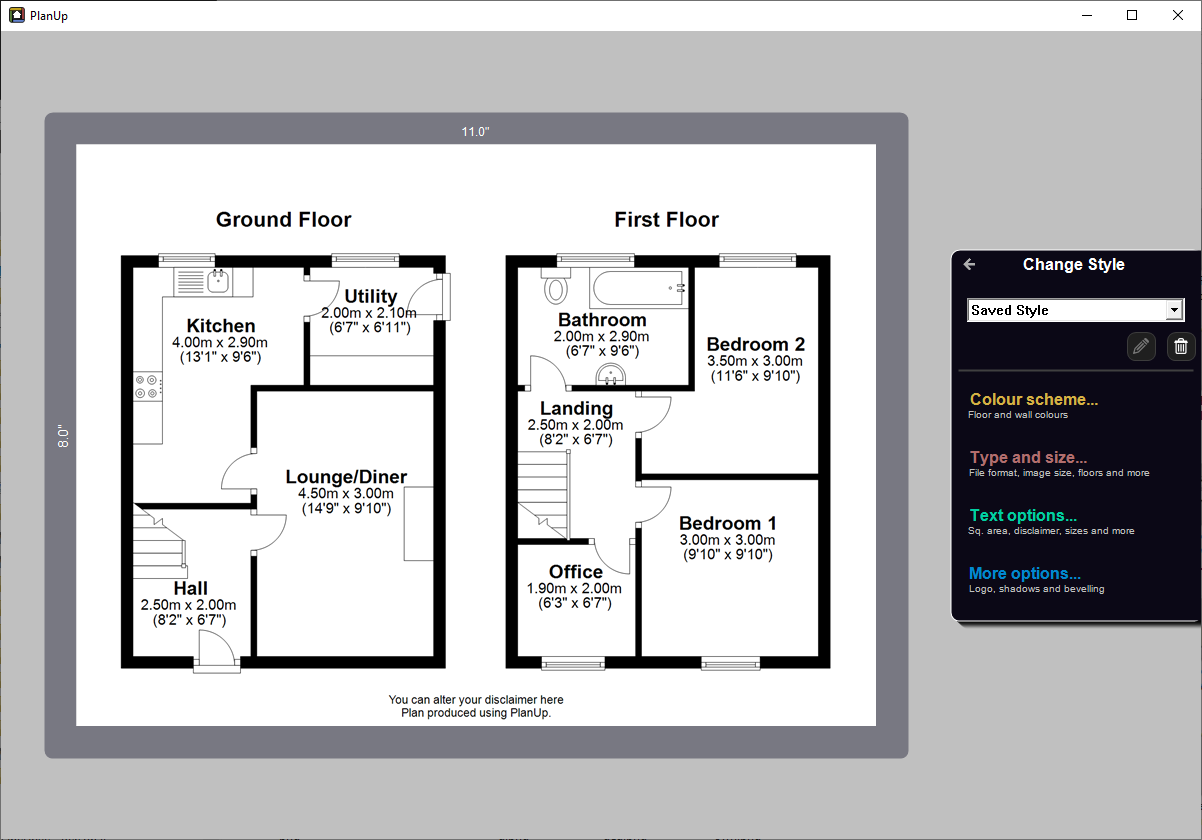Click the bathtub symbol in Bathroom
Viewport: 1202px width, 840px height.
click(x=639, y=288)
